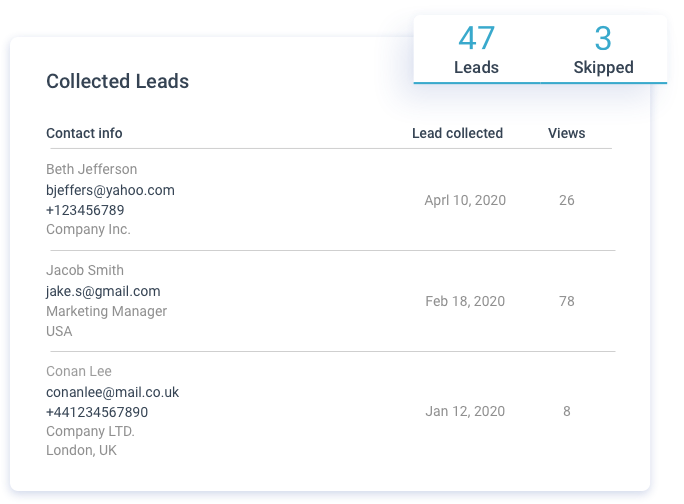Click phone number +441234567890
Image resolution: width=684 pixels, height=504 pixels.
tap(97, 412)
